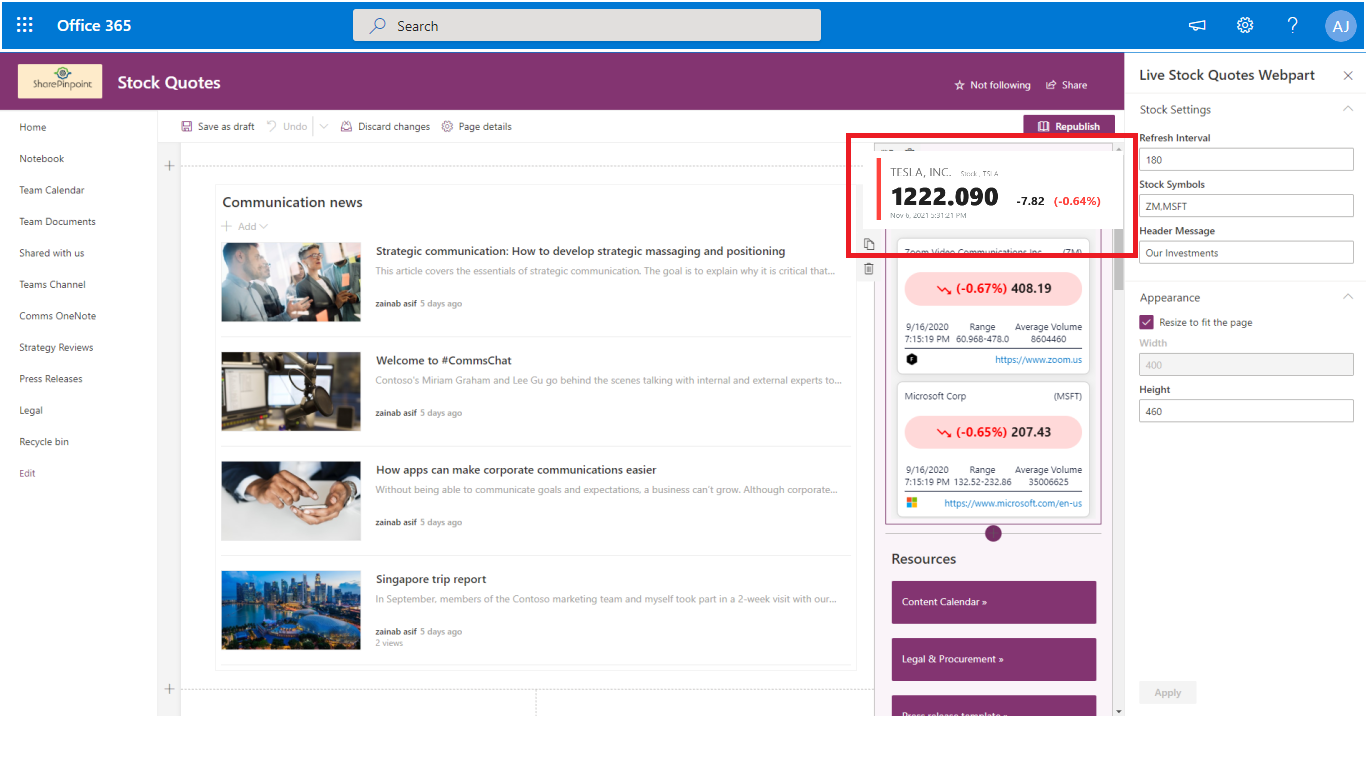Click the Refresh Interval input field
This screenshot has height=768, width=1366.
click(x=1246, y=159)
